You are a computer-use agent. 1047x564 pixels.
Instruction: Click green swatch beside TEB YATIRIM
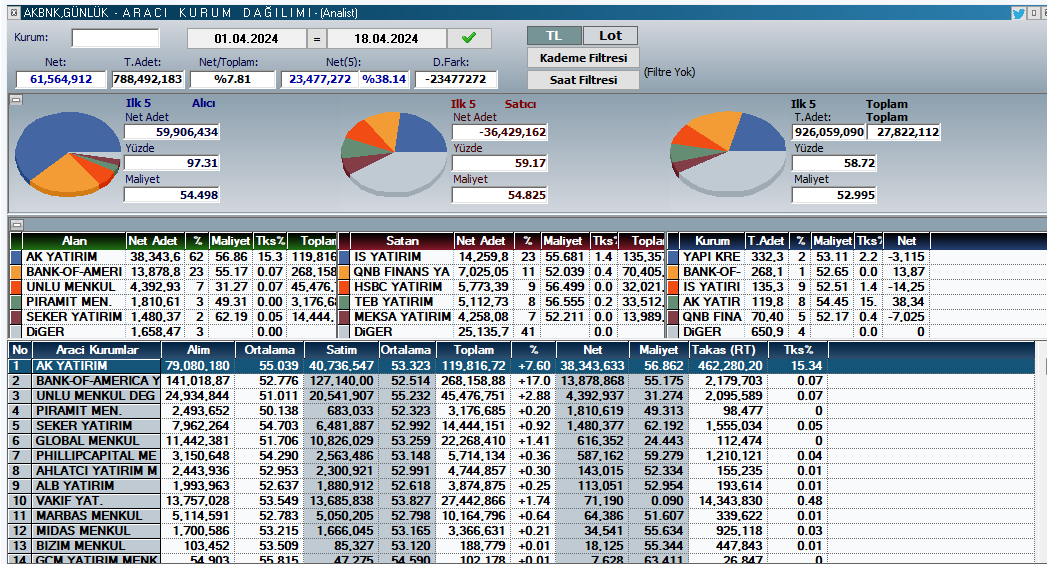(344, 302)
